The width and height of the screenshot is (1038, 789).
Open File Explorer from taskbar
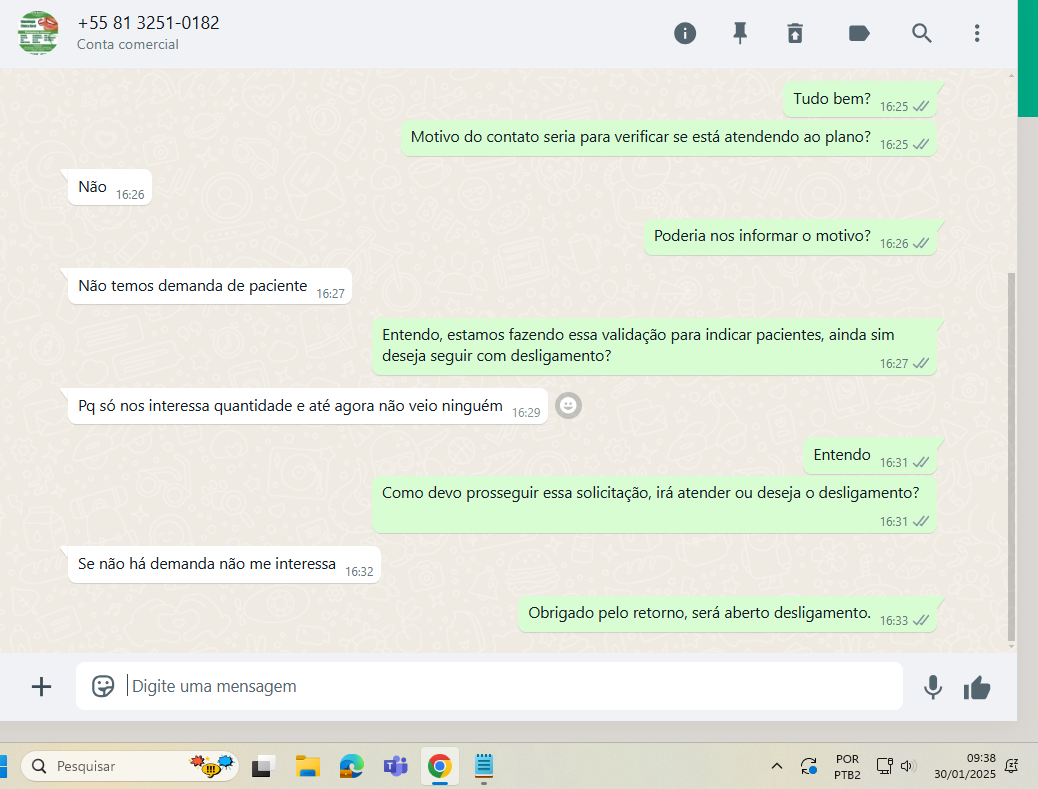click(x=307, y=766)
